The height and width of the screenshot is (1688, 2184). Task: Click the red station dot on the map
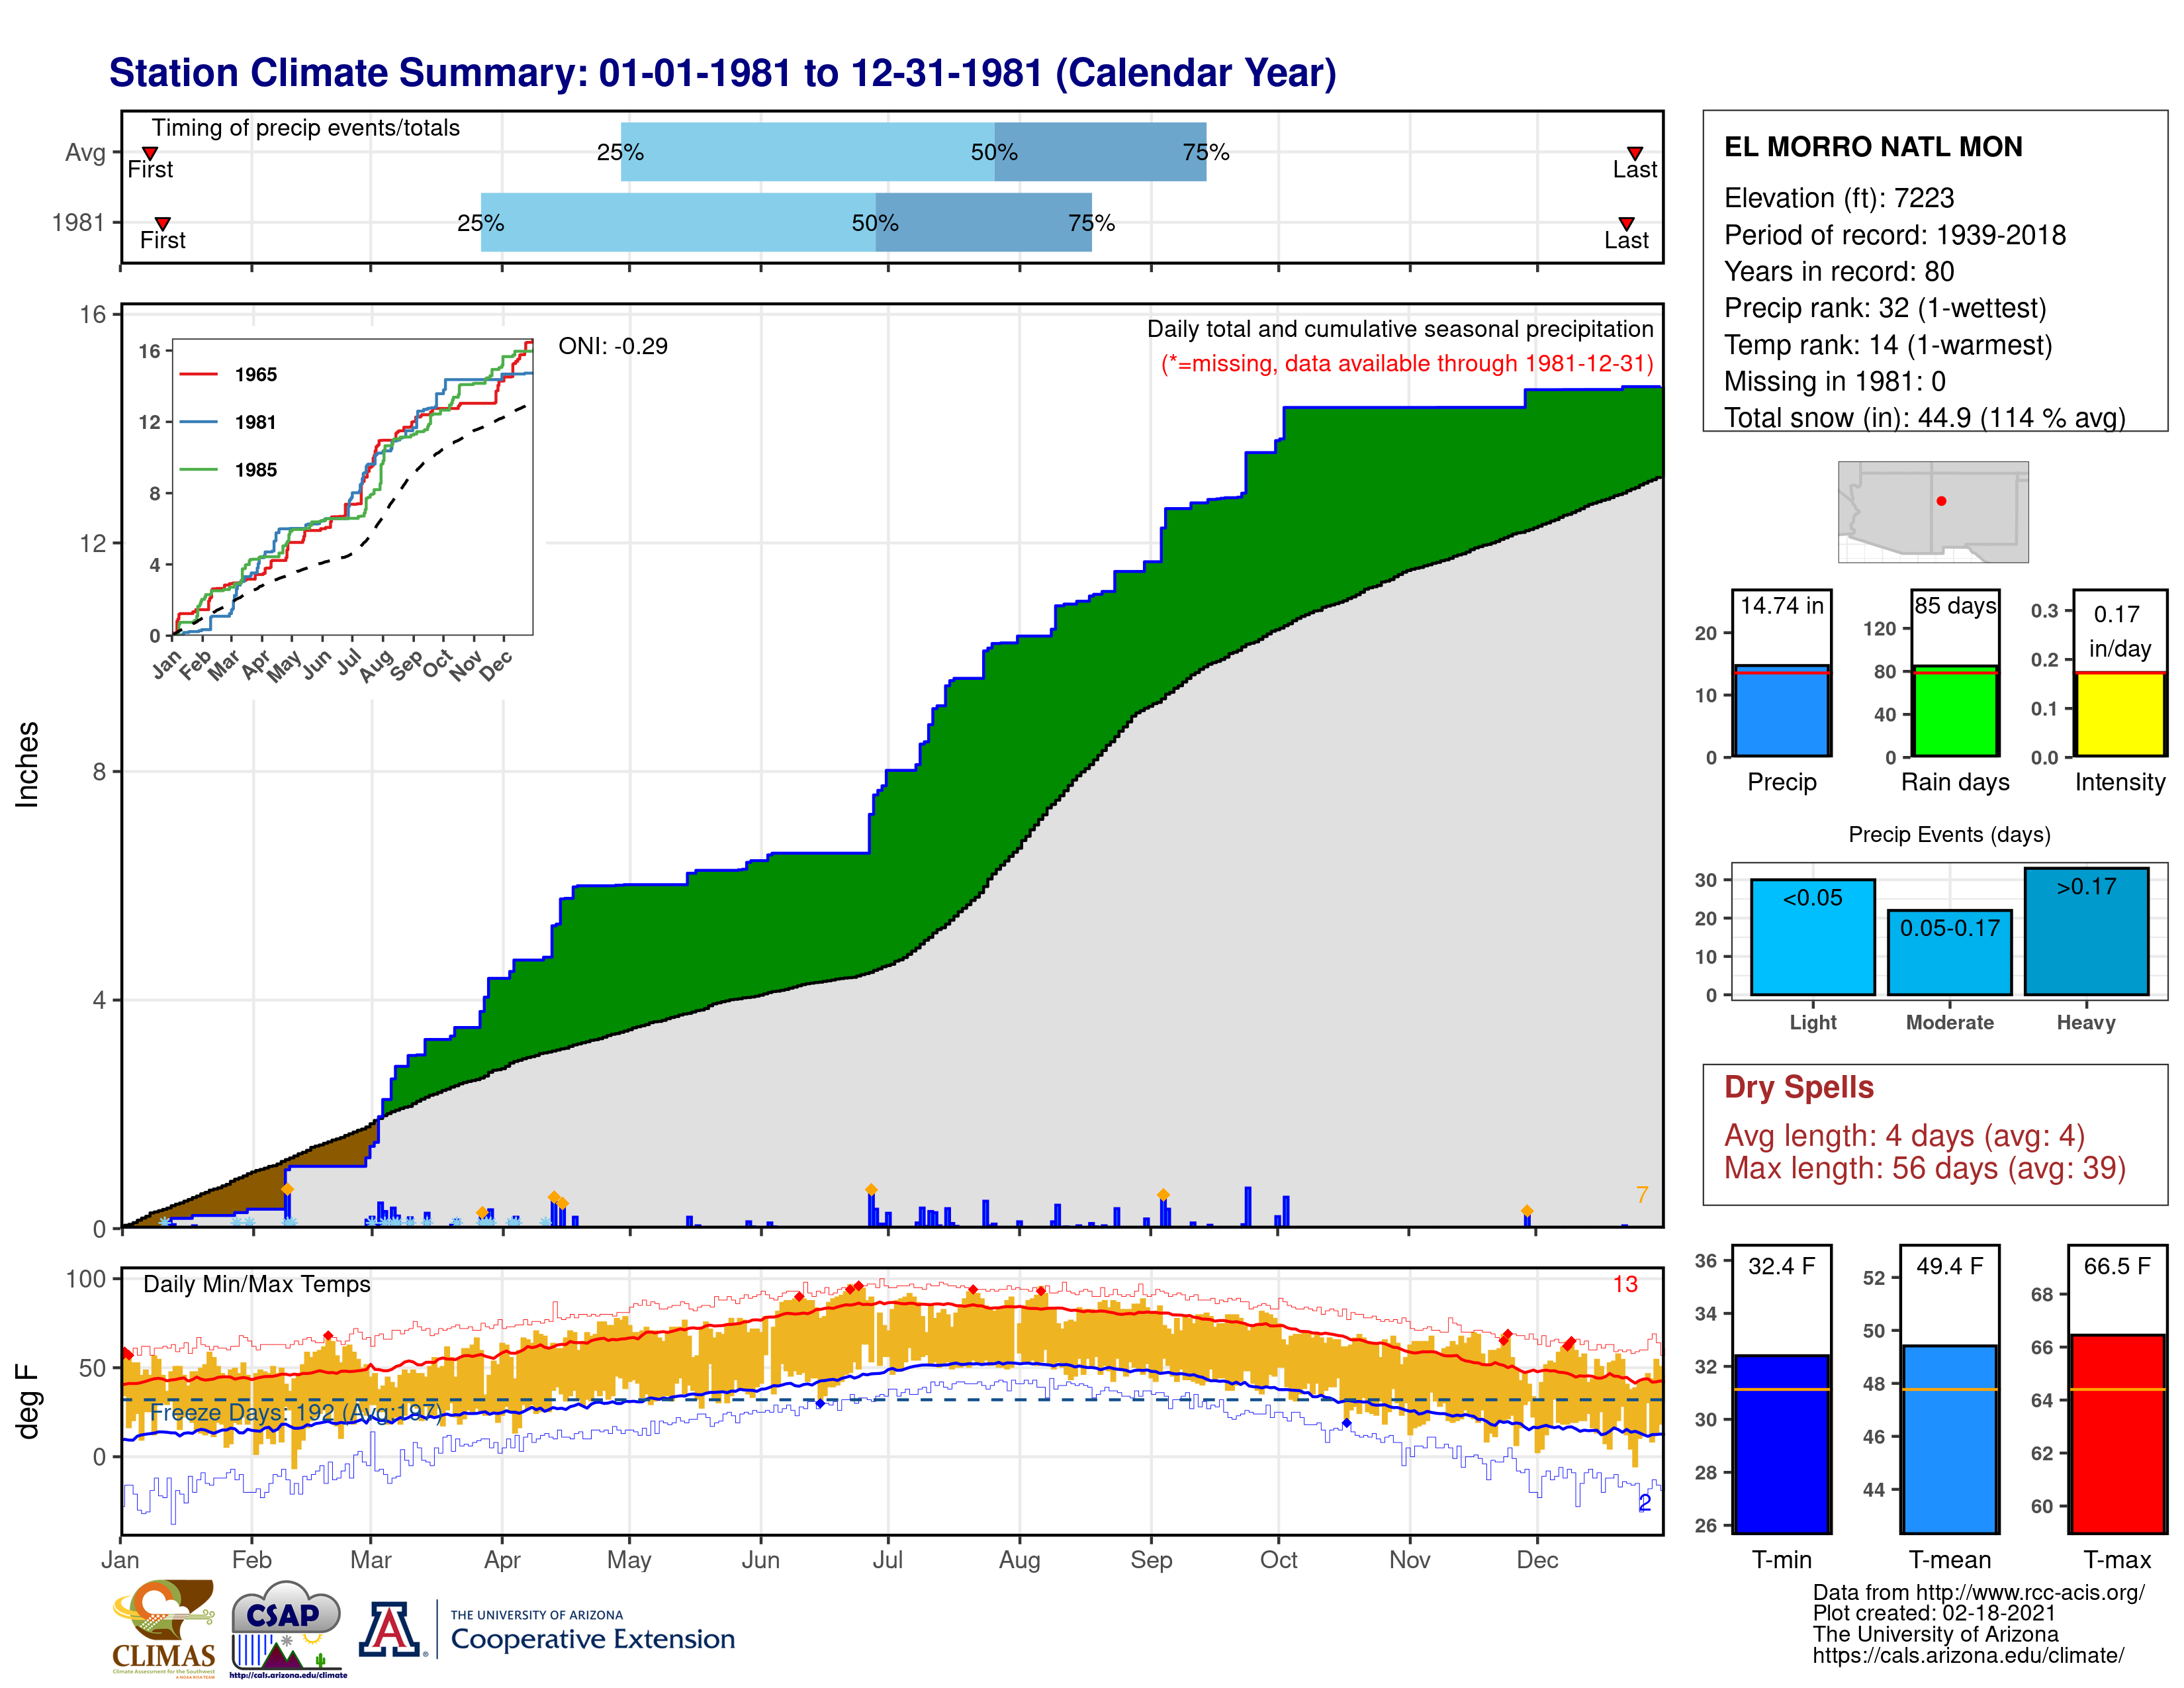(1941, 501)
